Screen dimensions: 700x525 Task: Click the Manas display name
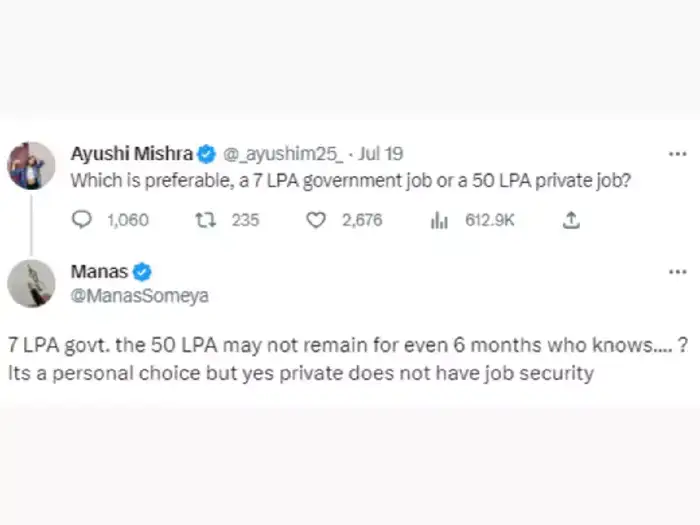coord(99,272)
